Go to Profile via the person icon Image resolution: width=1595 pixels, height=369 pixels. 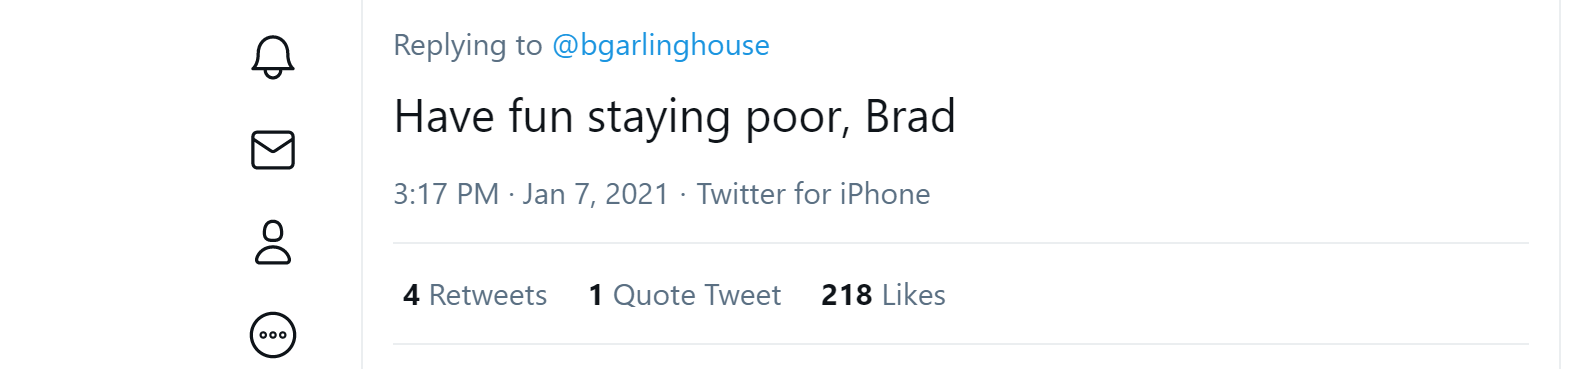tap(273, 242)
